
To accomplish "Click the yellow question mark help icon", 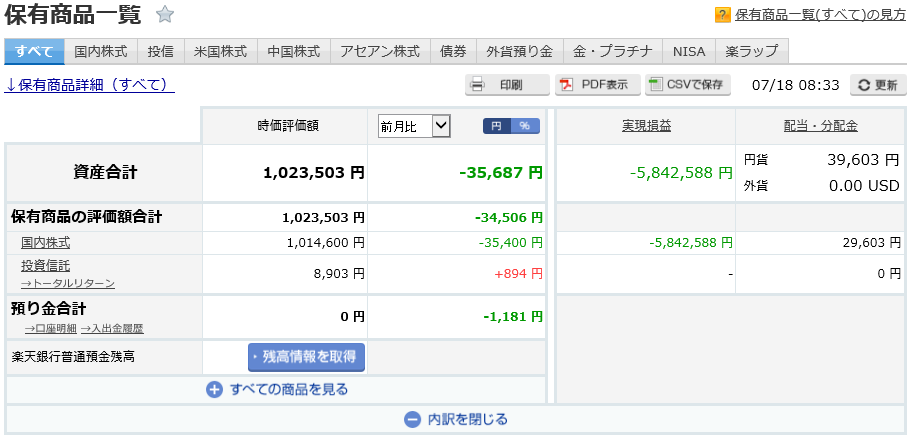I will click(722, 15).
